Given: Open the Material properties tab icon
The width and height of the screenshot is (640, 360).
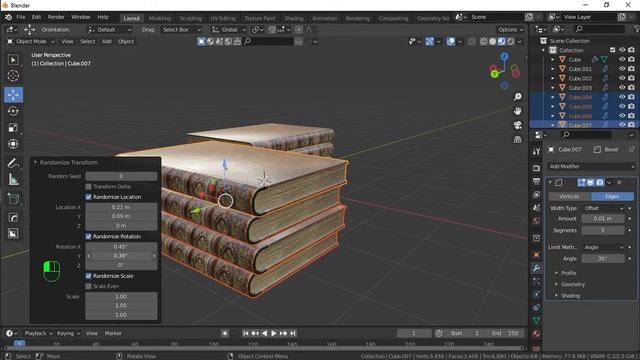Looking at the screenshot, I should click(x=536, y=333).
